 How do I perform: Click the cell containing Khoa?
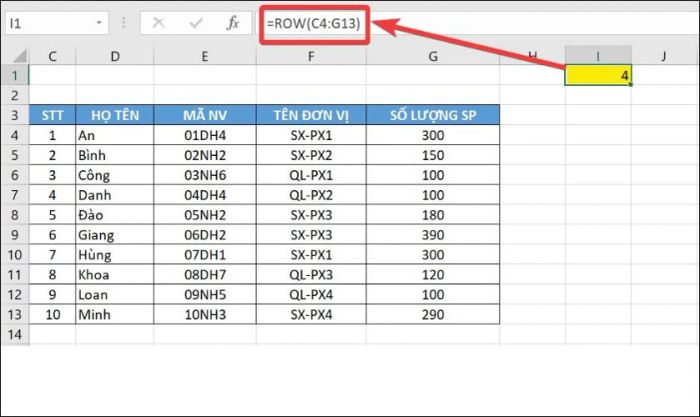coord(115,275)
